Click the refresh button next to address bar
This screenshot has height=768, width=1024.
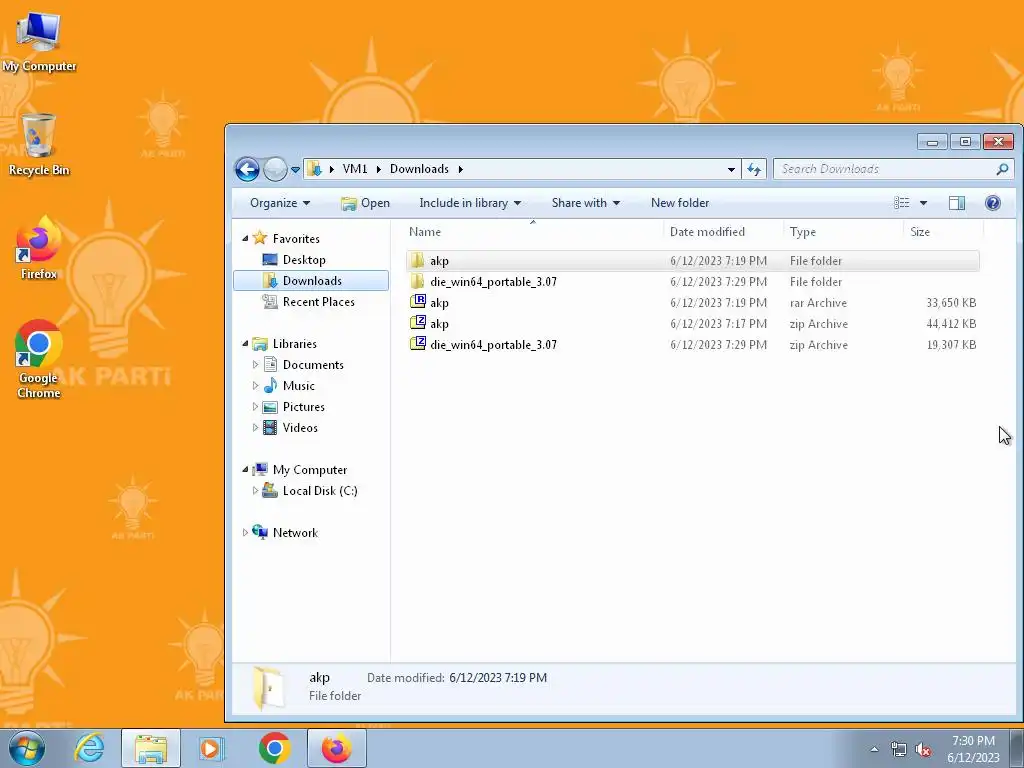754,169
